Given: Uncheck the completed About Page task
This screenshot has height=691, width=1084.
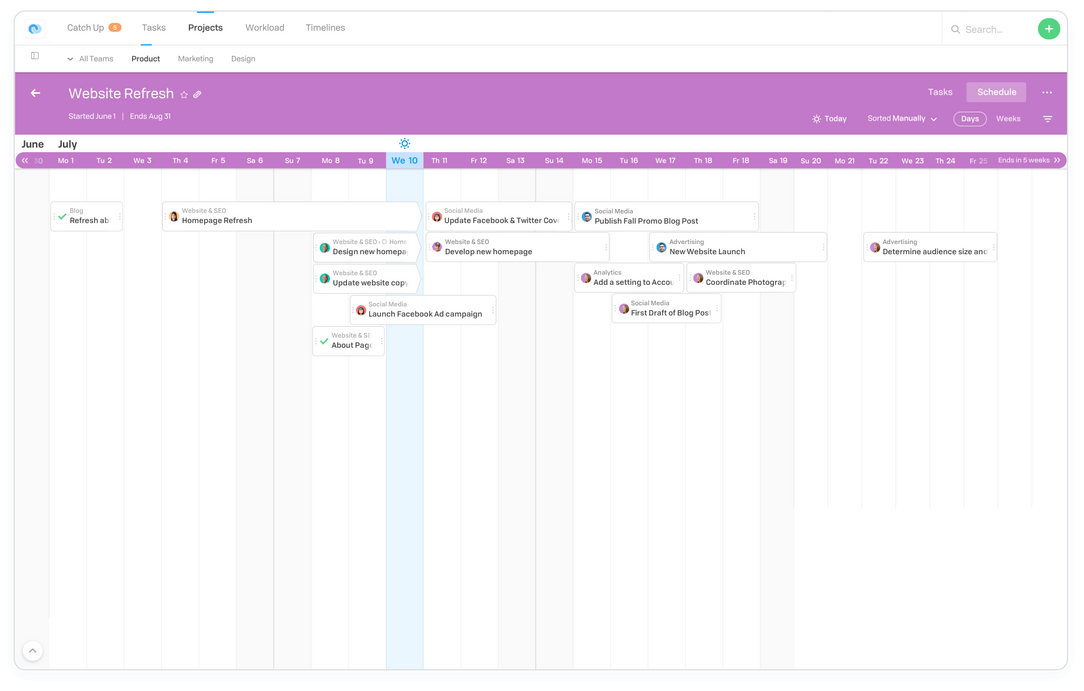Looking at the screenshot, I should (324, 341).
